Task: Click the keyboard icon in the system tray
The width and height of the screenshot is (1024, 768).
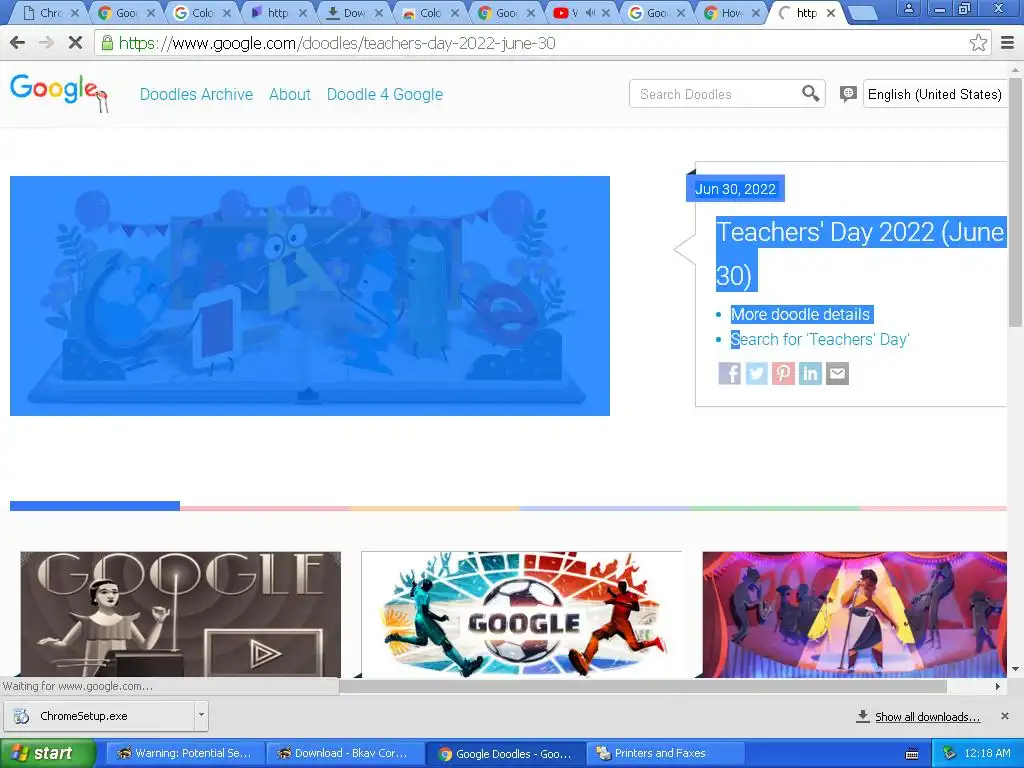Action: pyautogui.click(x=912, y=754)
